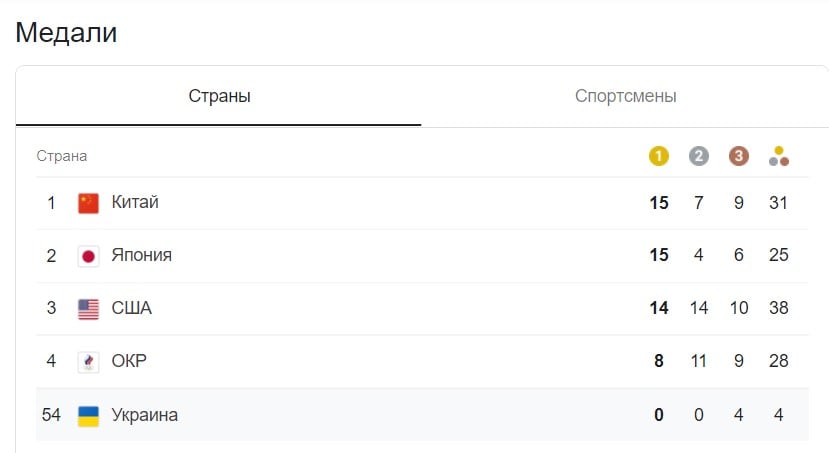Viewport: 829px width, 453px height.
Task: Click the ОКР team emblem icon
Action: click(88, 362)
